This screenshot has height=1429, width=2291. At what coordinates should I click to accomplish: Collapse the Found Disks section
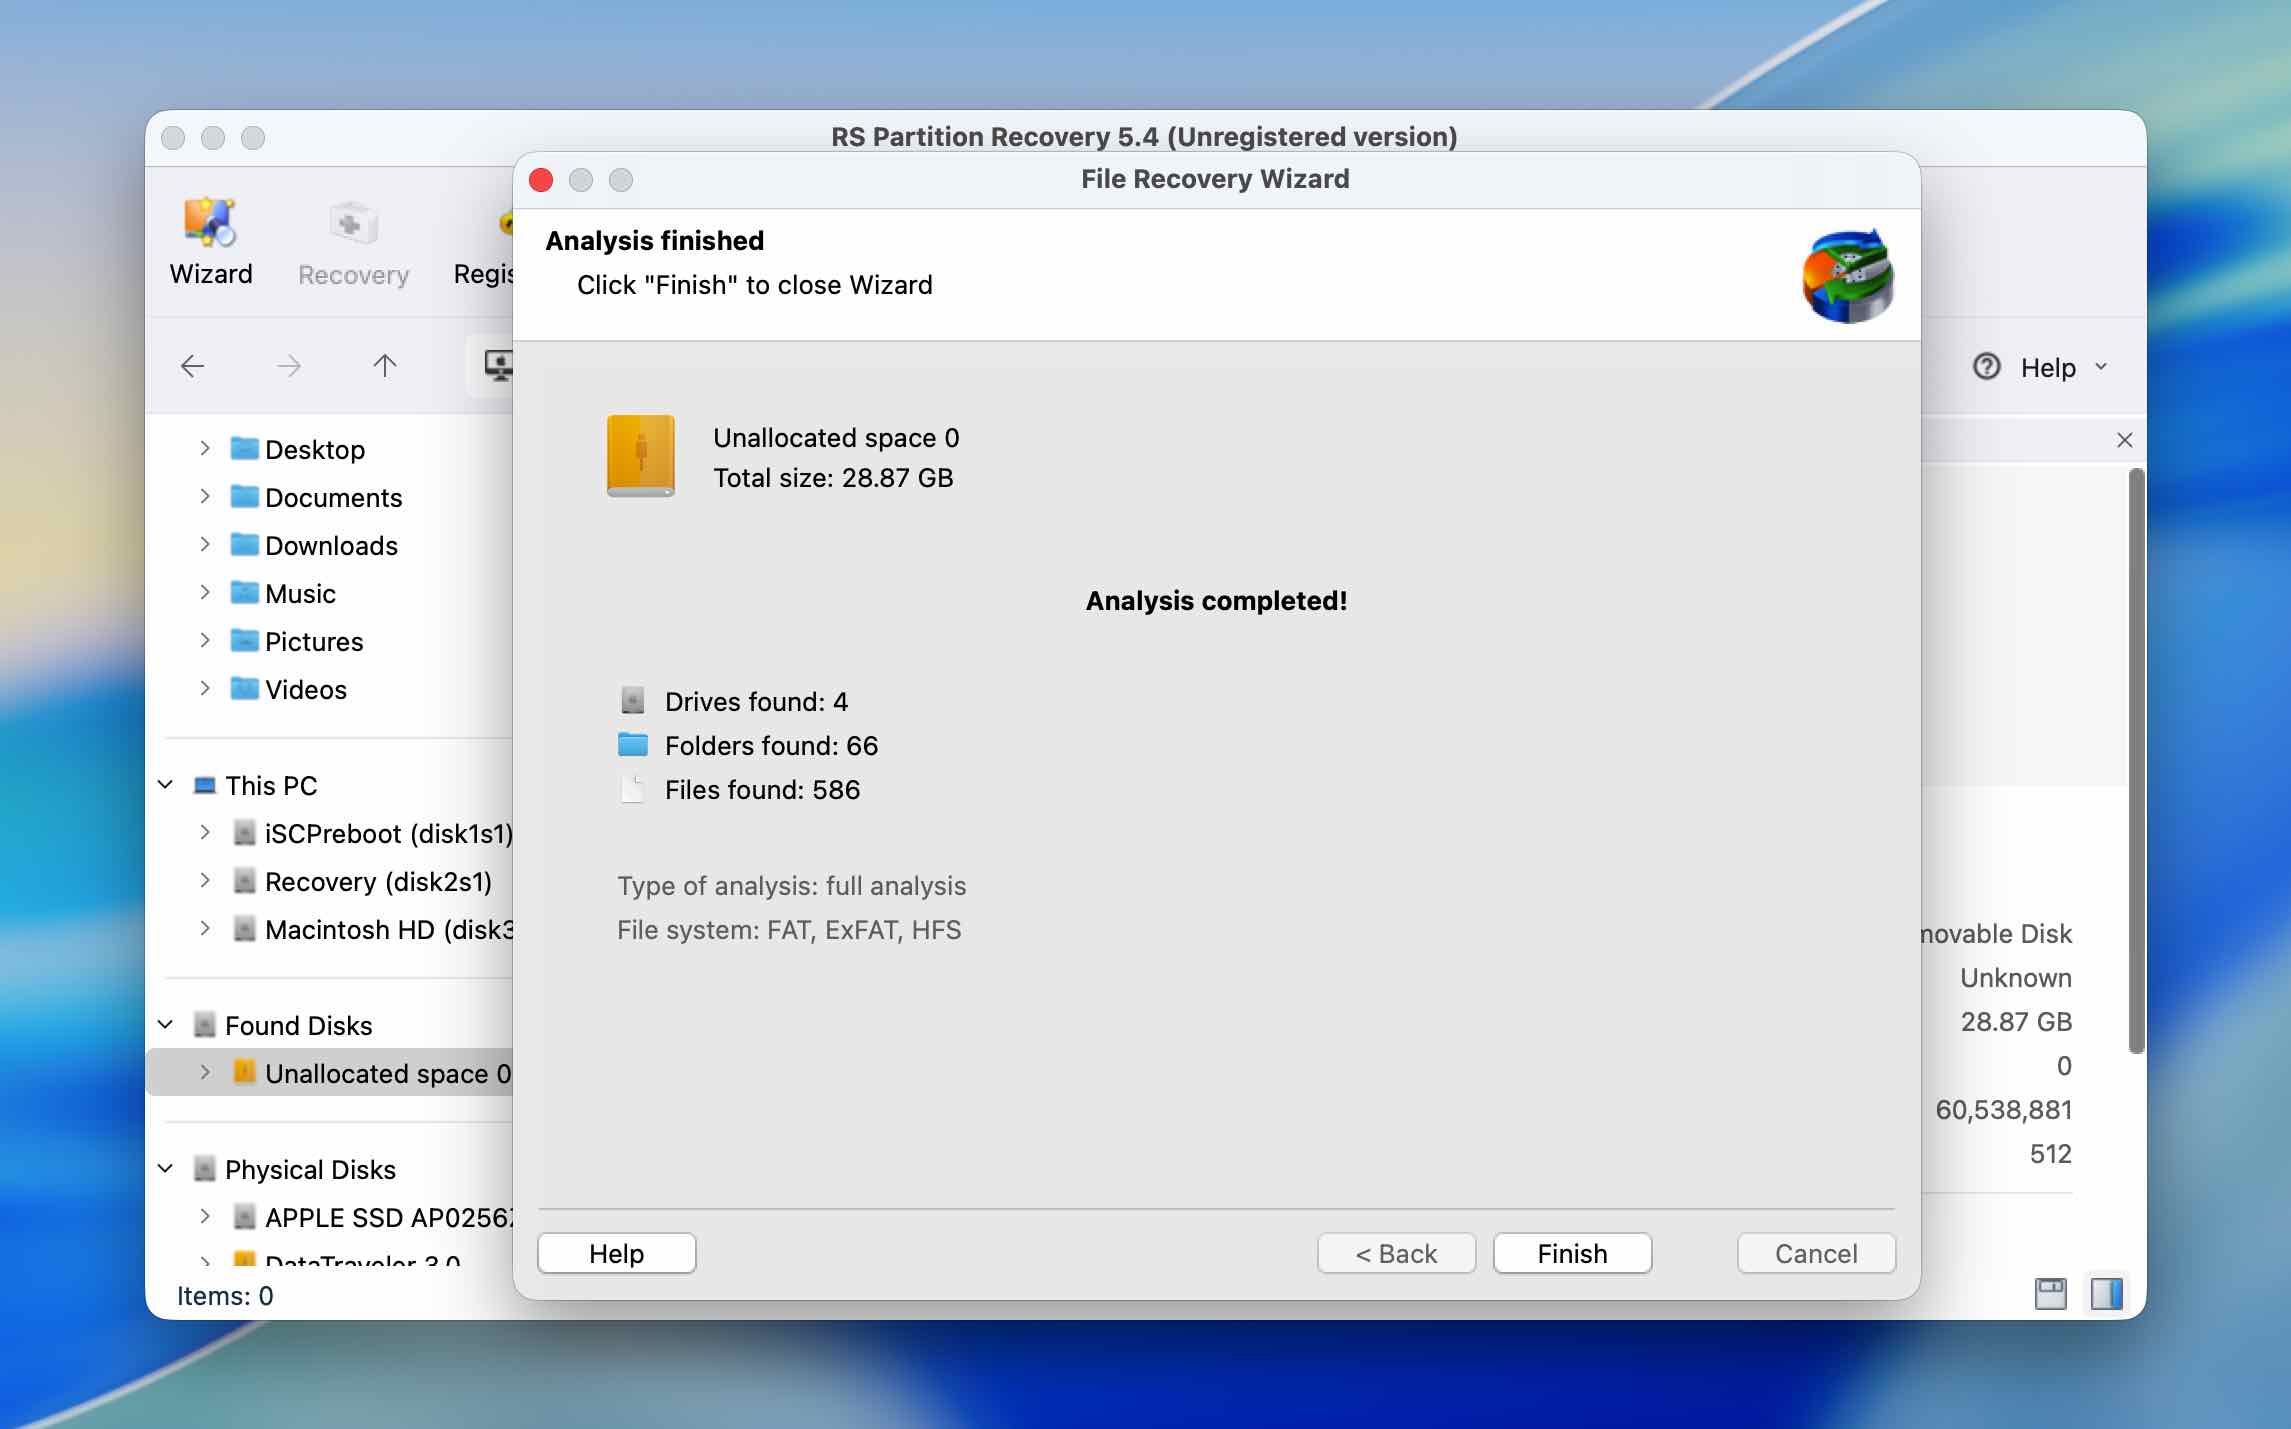(x=166, y=1025)
